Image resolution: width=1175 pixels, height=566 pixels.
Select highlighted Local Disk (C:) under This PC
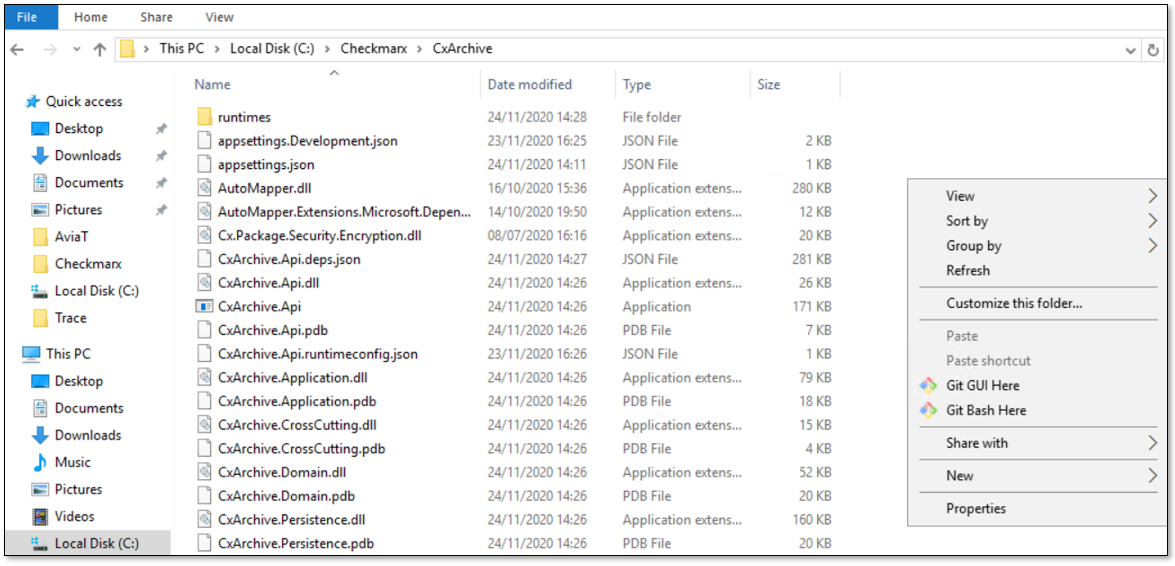[88, 544]
